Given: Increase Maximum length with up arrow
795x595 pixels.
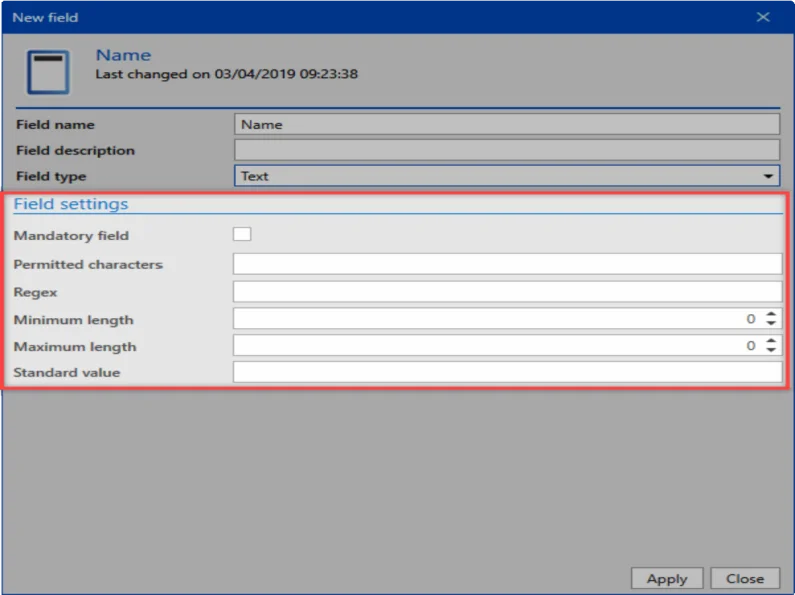Looking at the screenshot, I should click(x=771, y=341).
